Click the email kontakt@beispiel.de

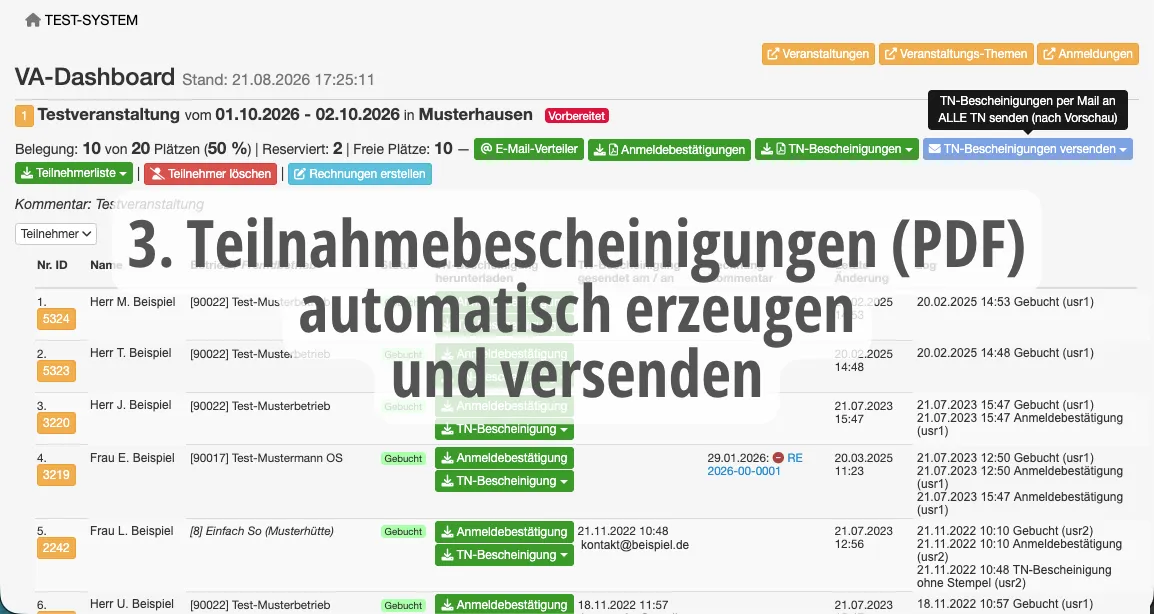[x=635, y=545]
